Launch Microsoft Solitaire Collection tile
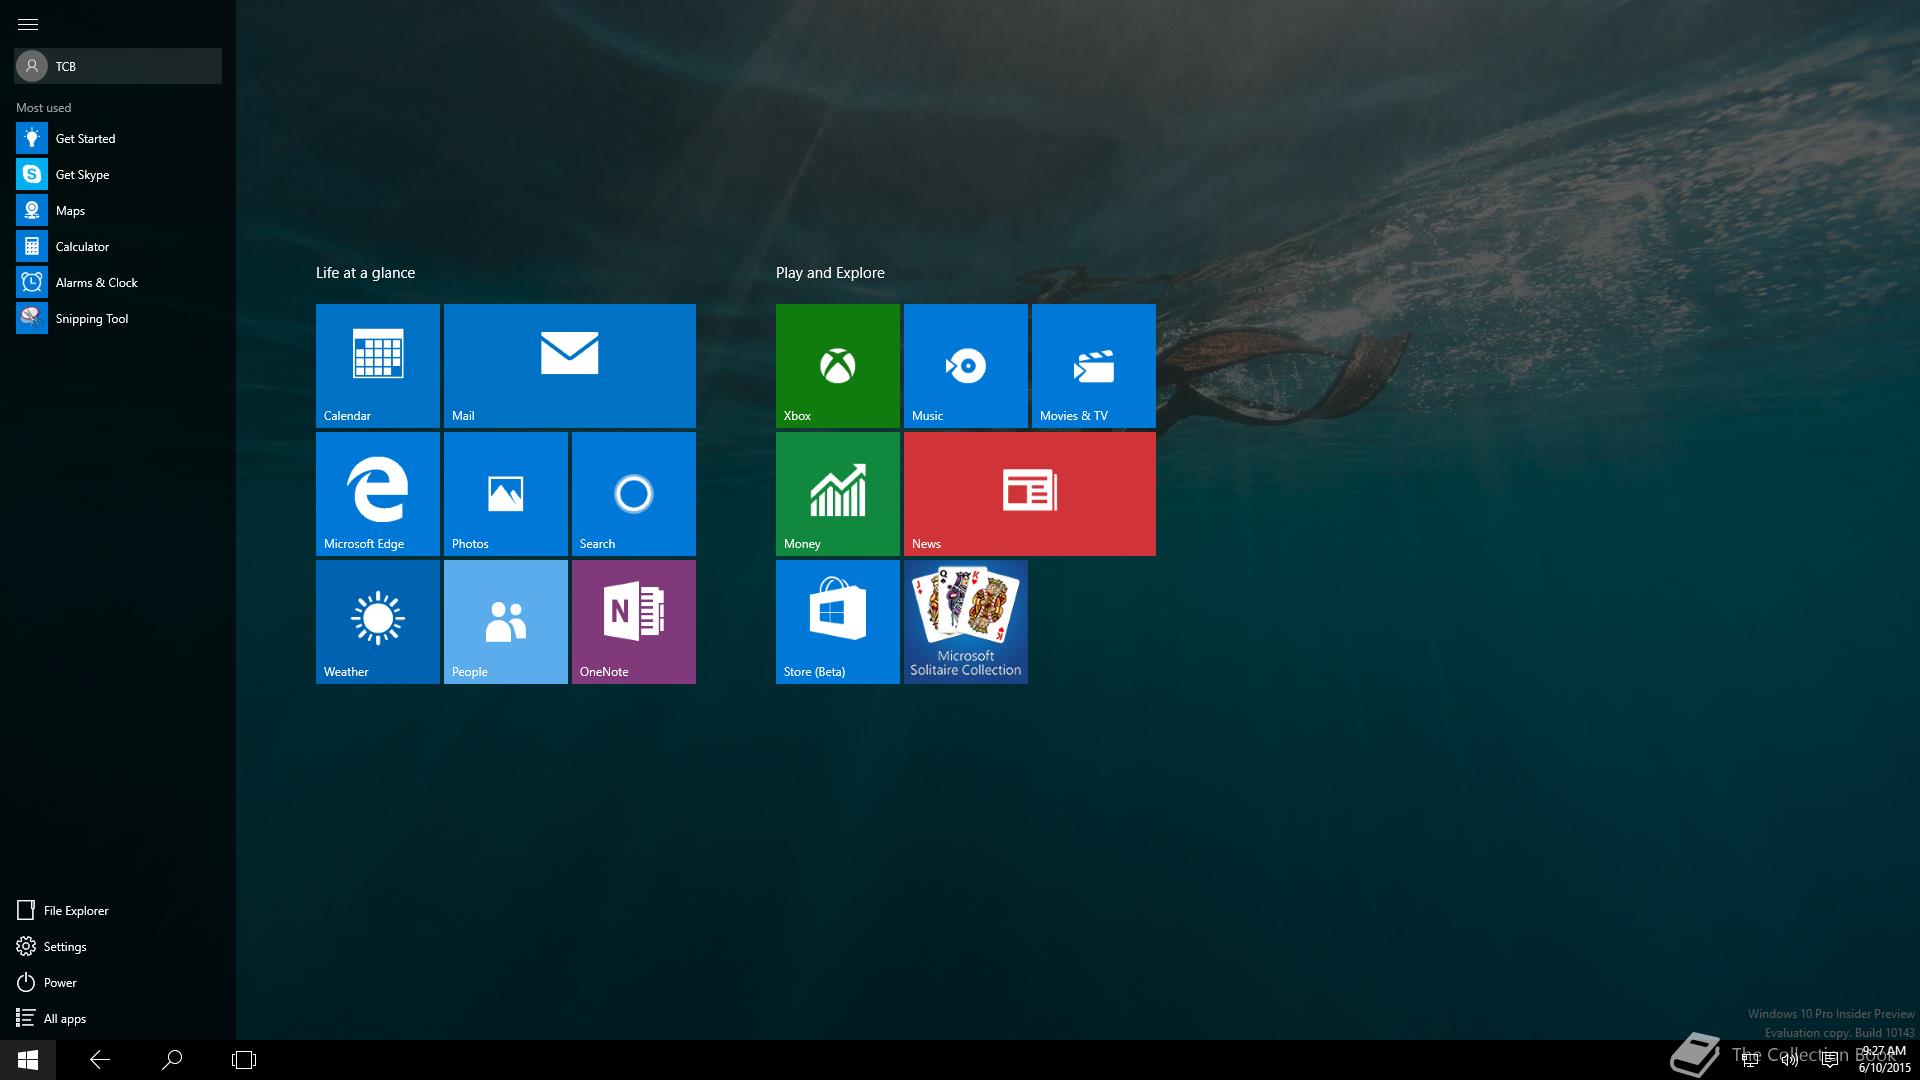The width and height of the screenshot is (1920, 1080). pos(966,622)
